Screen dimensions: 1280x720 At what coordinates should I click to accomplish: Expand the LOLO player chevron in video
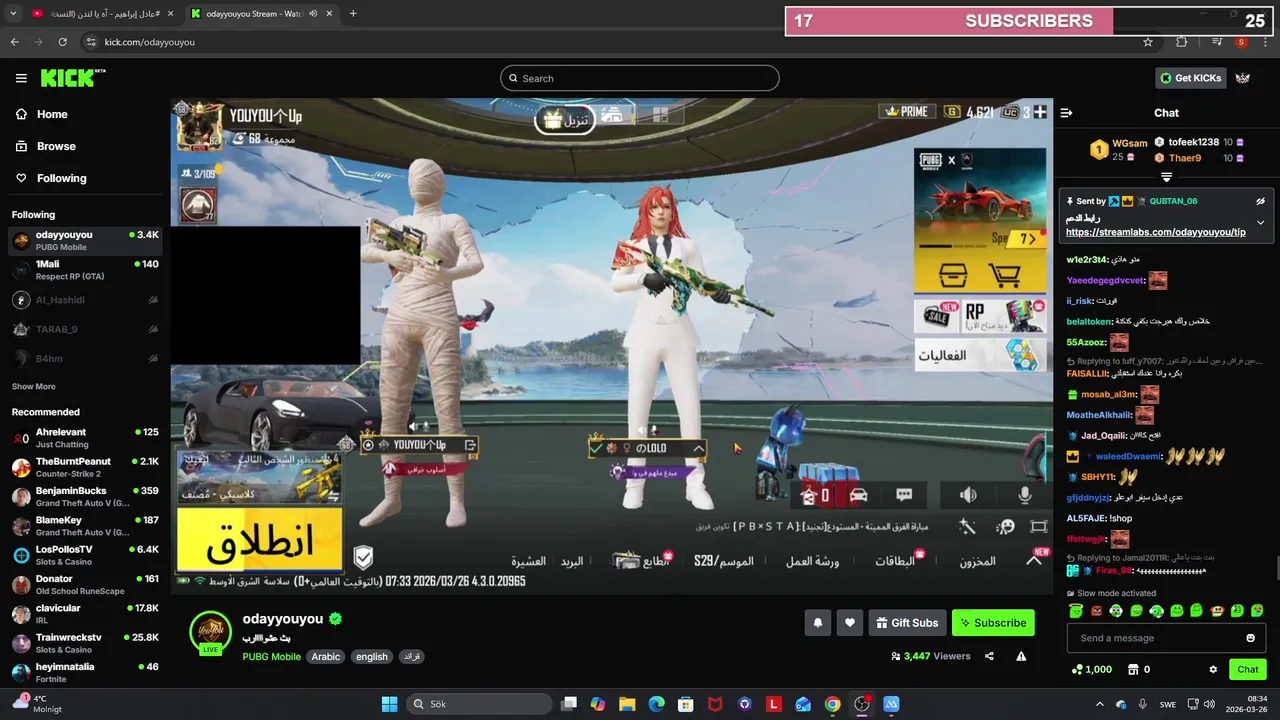click(x=698, y=448)
